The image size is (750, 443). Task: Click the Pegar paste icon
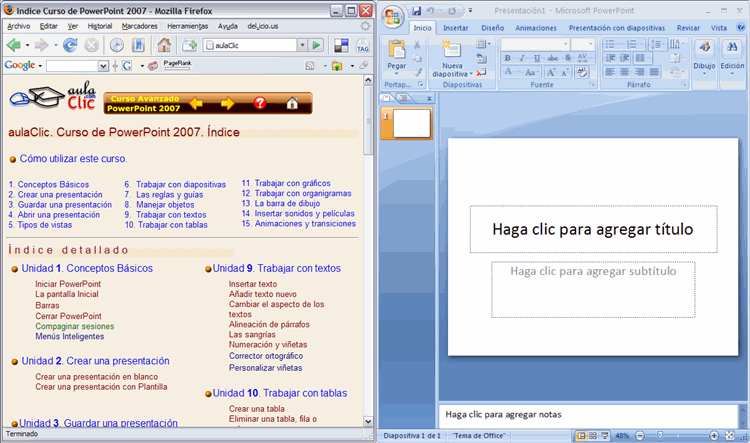point(397,52)
